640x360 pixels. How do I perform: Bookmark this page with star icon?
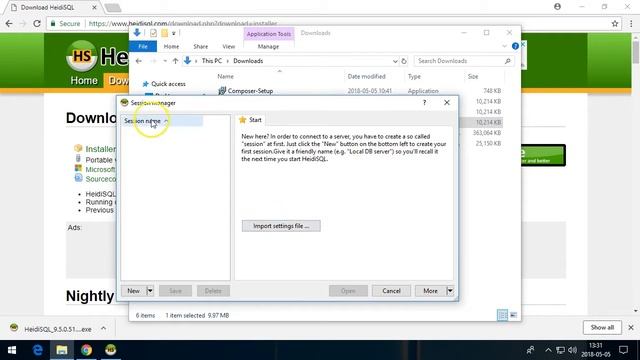(x=615, y=24)
